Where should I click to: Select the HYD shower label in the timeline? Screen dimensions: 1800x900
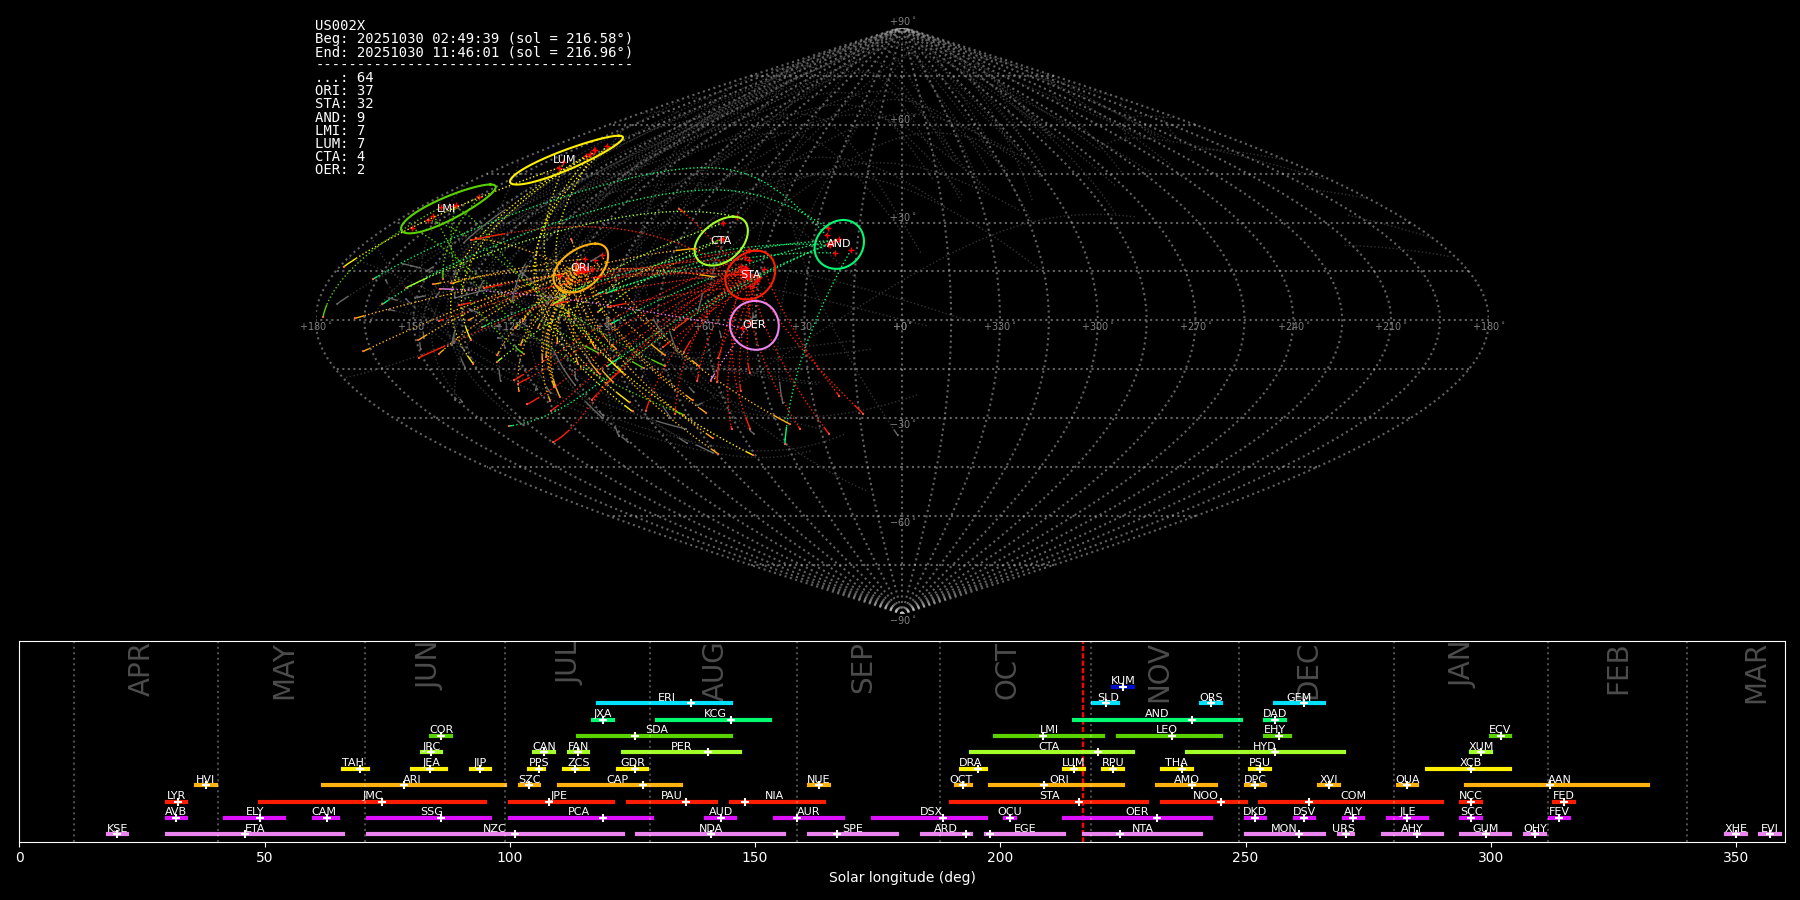(x=1265, y=747)
